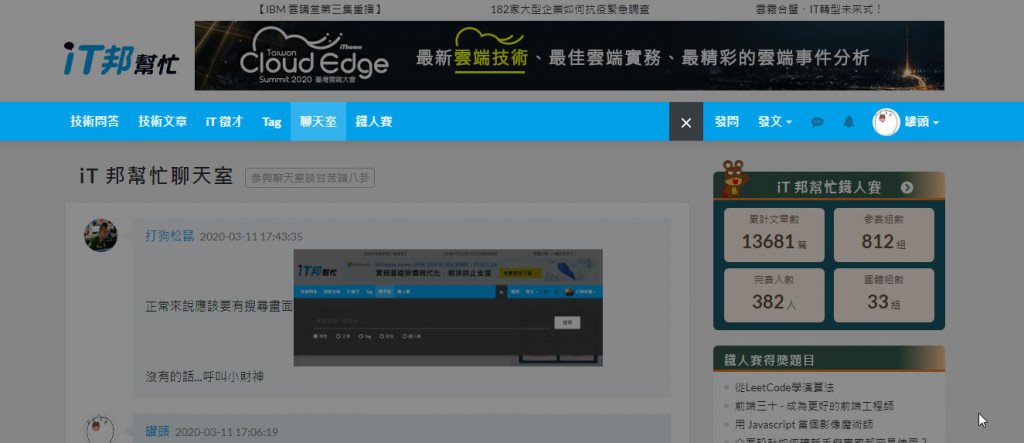
Task: Click the 完賽人數 382 stat card
Action: coord(774,295)
